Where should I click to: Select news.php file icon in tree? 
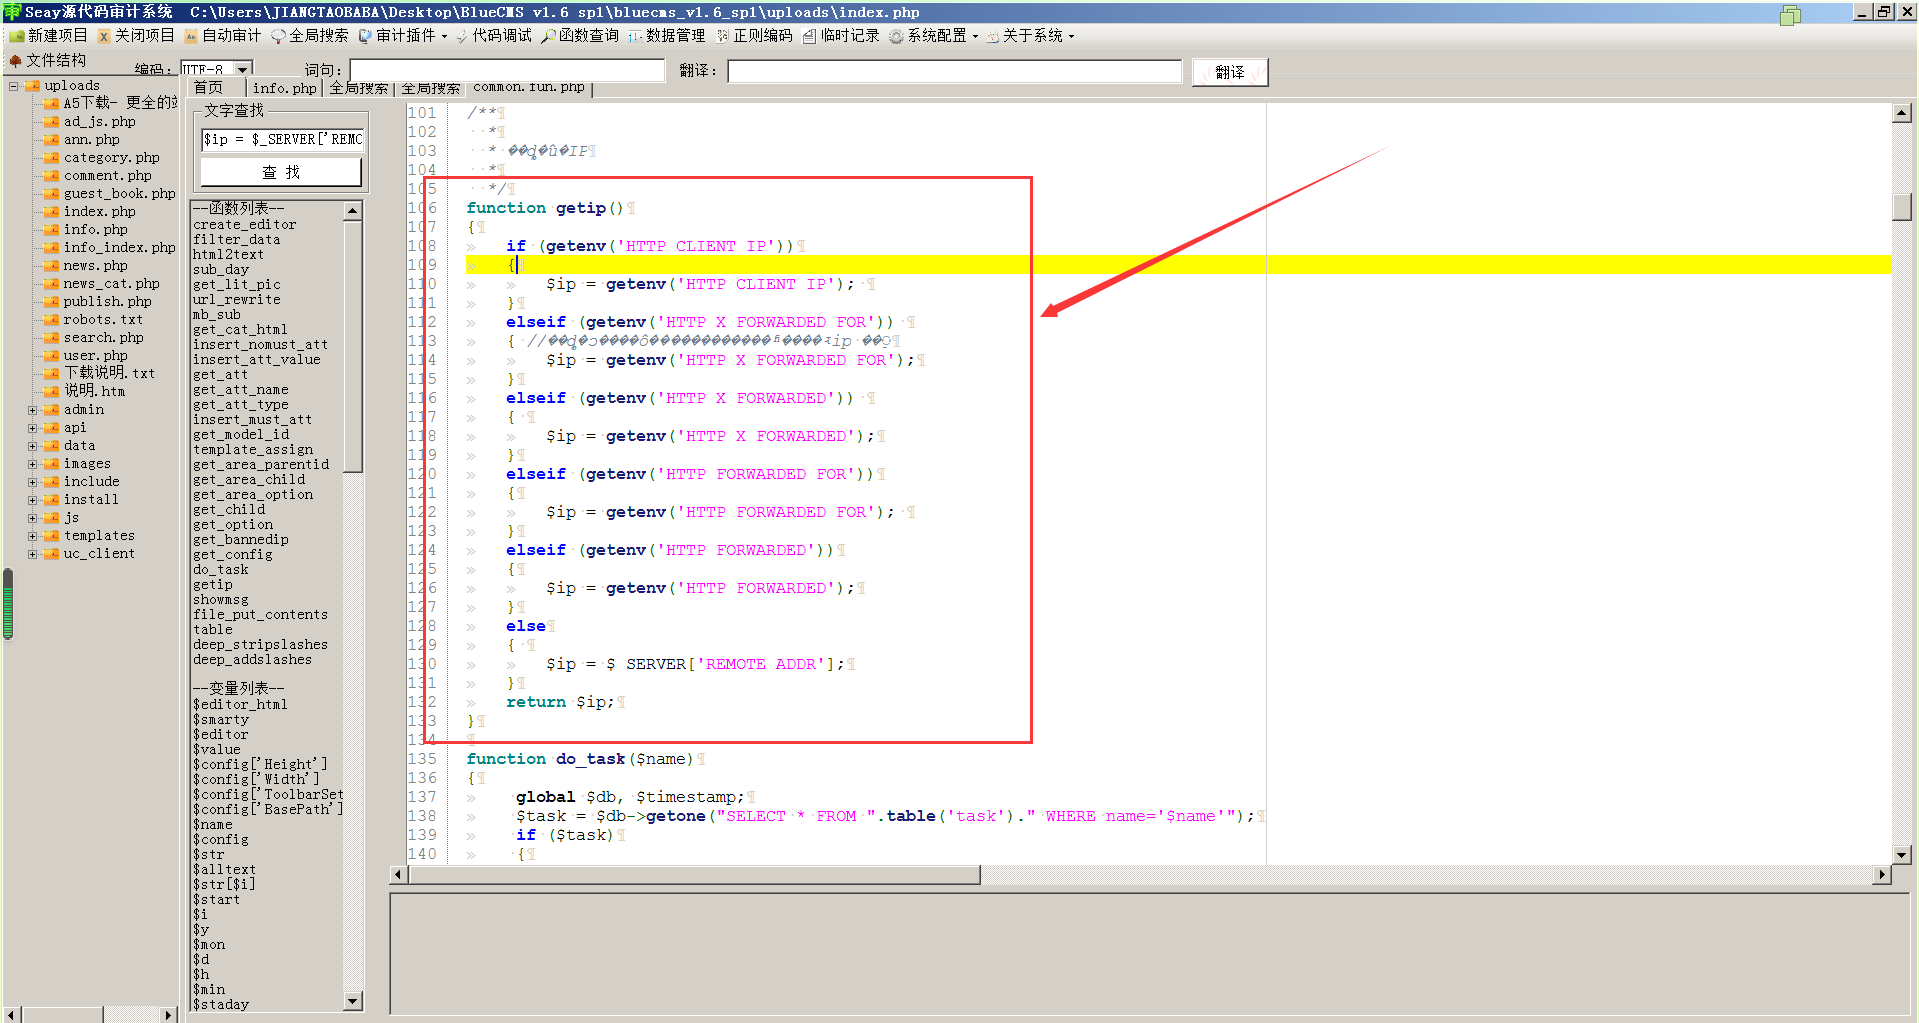pyautogui.click(x=51, y=266)
